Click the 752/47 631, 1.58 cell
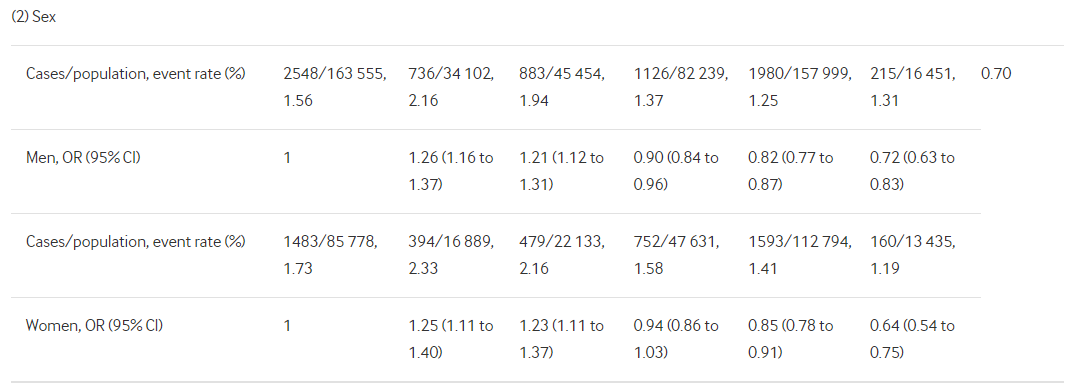 [x=676, y=255]
